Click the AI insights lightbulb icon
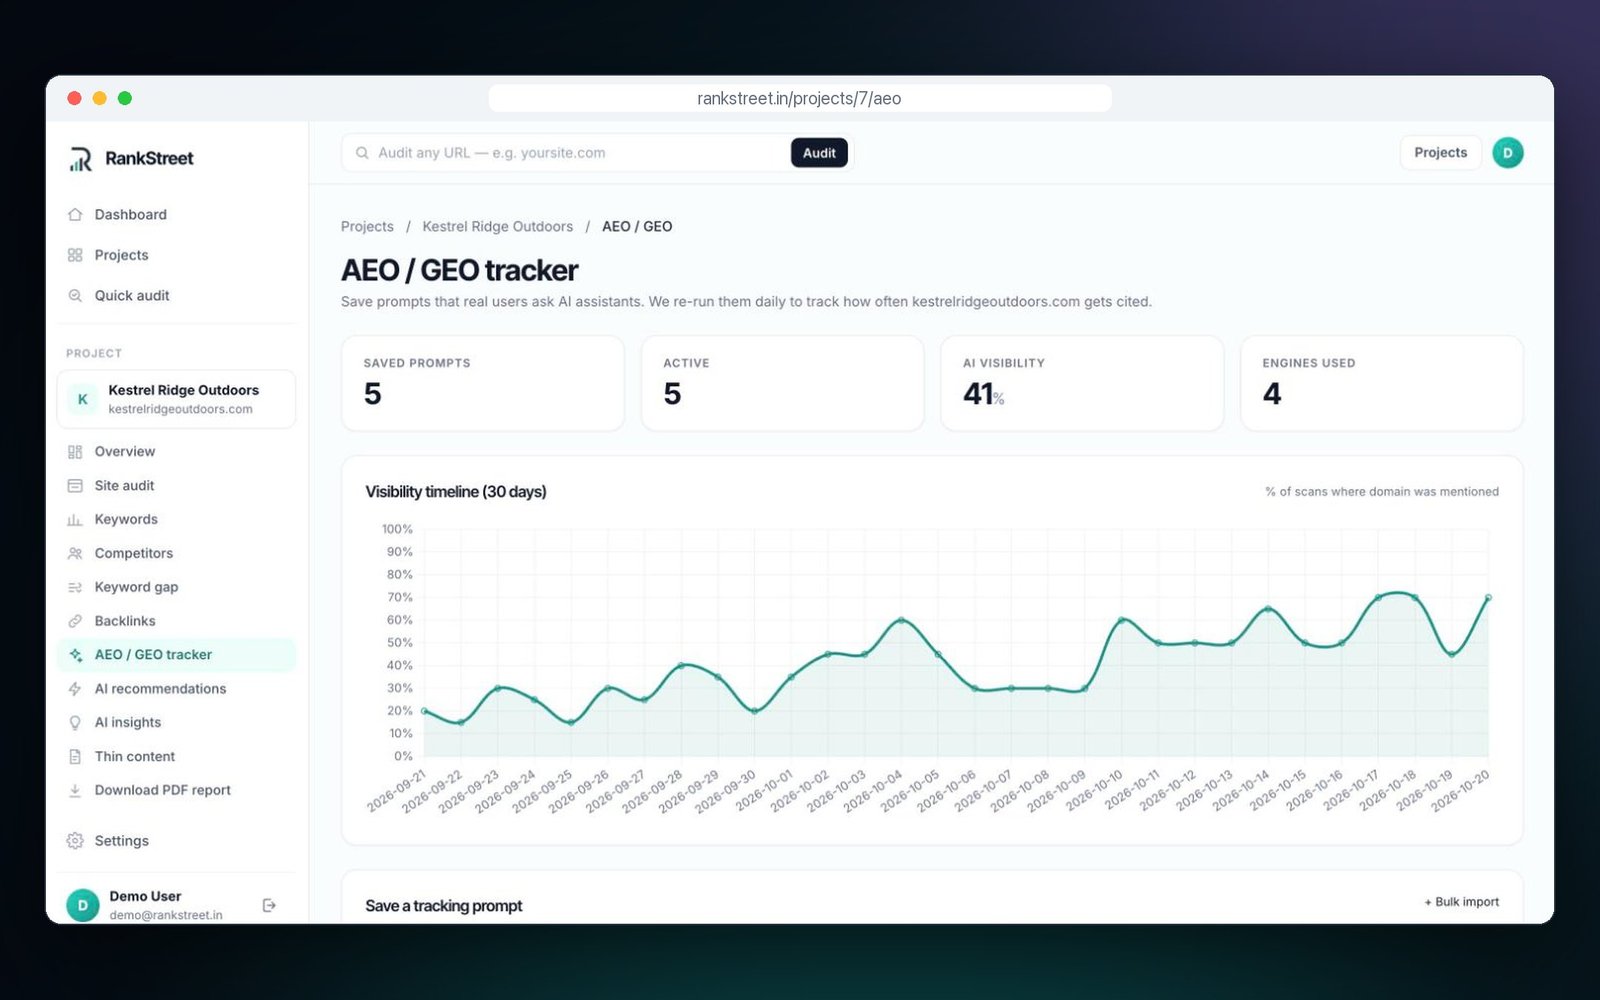1600x1000 pixels. tap(75, 722)
